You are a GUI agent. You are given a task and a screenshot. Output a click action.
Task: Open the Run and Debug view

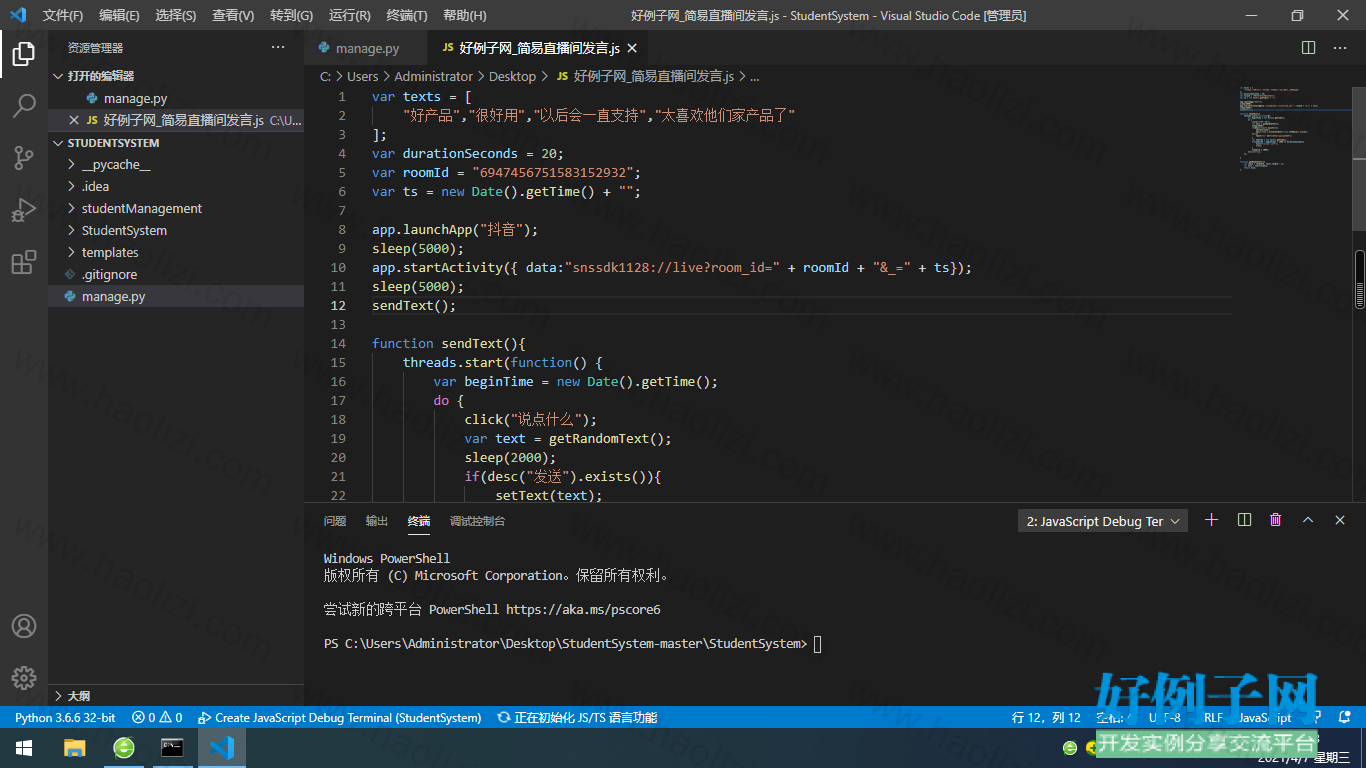[24, 210]
